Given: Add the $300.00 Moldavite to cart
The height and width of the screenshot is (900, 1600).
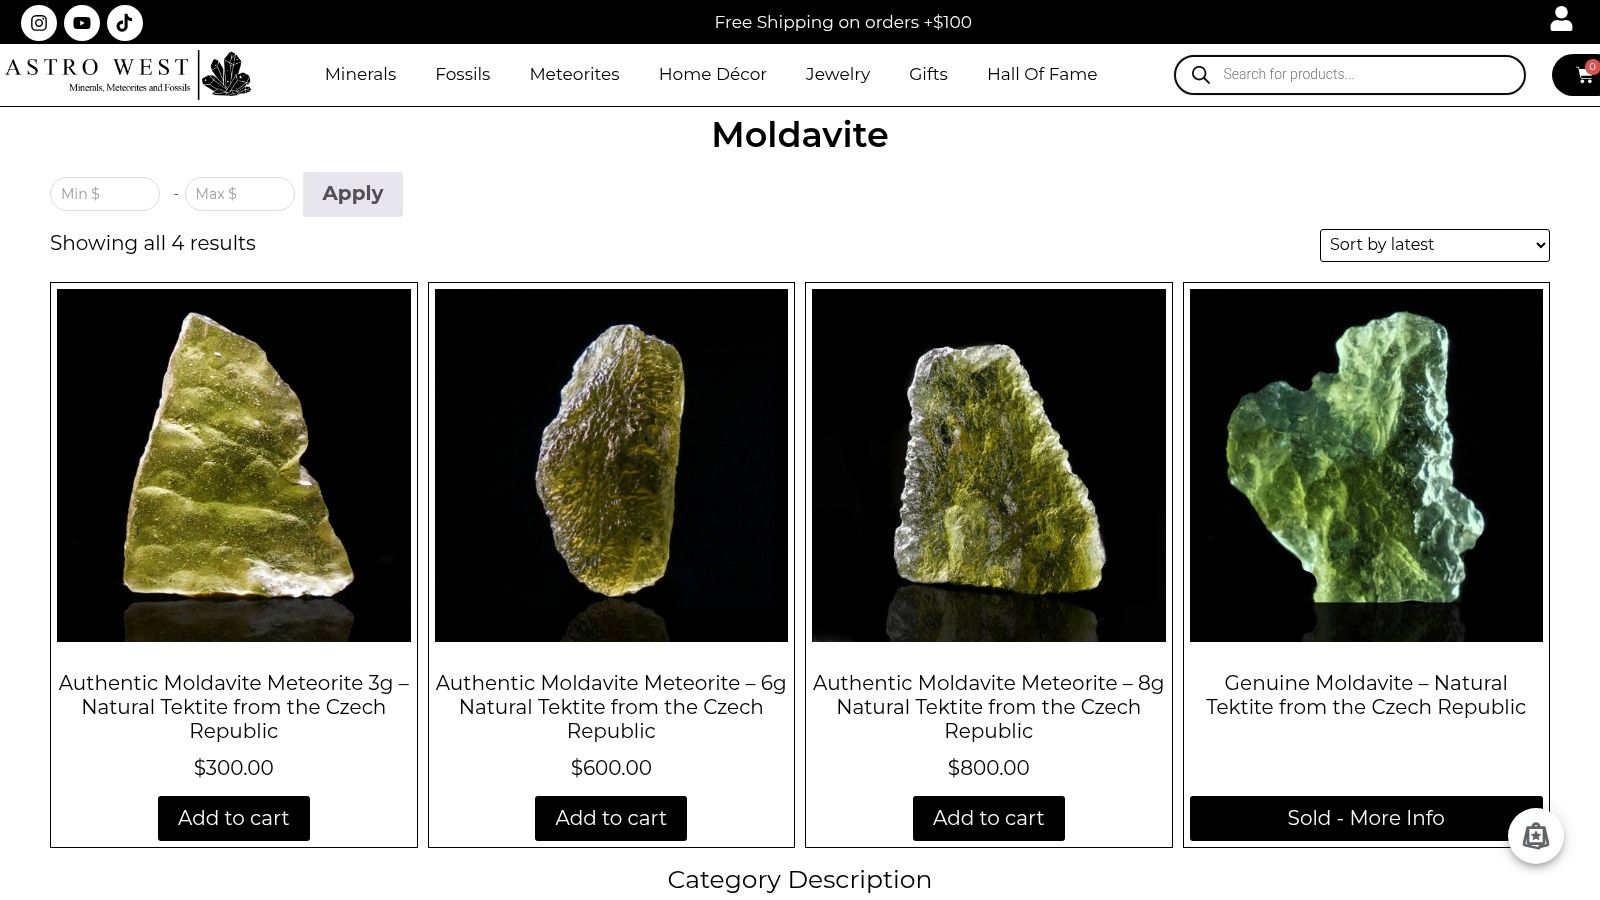Looking at the screenshot, I should (x=234, y=818).
